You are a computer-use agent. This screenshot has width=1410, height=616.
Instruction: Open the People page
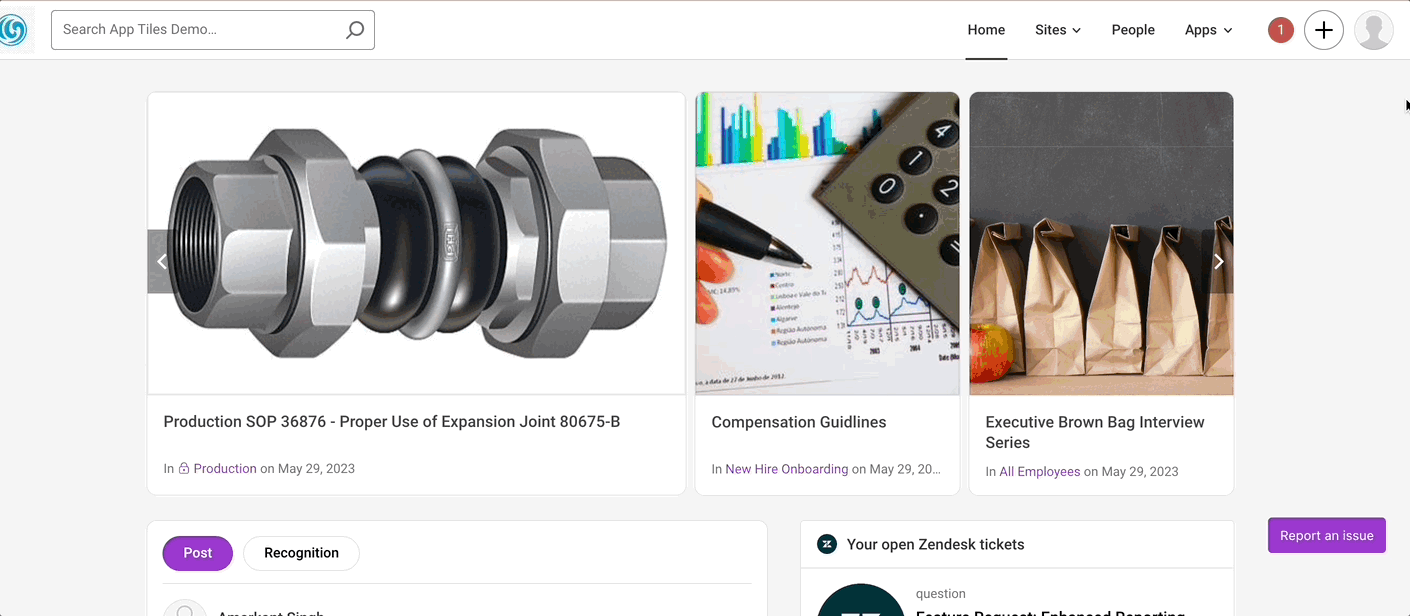point(1133,30)
